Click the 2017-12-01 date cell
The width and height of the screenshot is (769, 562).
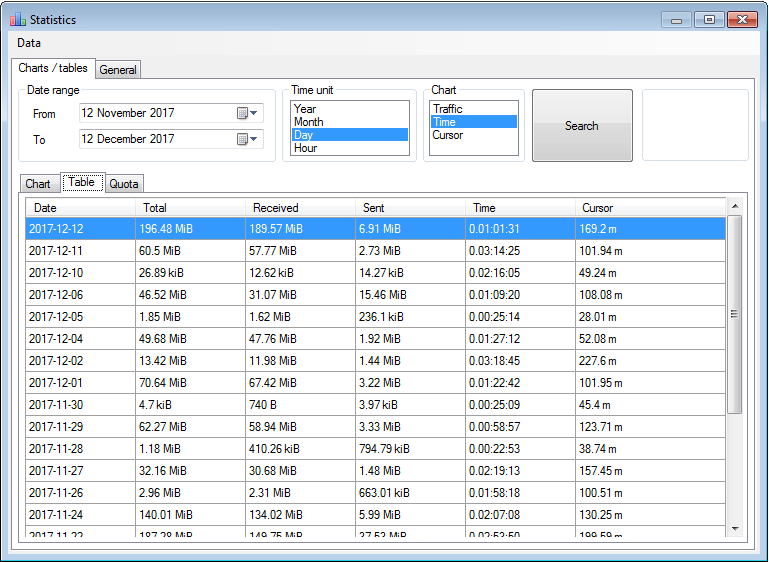click(x=80, y=383)
